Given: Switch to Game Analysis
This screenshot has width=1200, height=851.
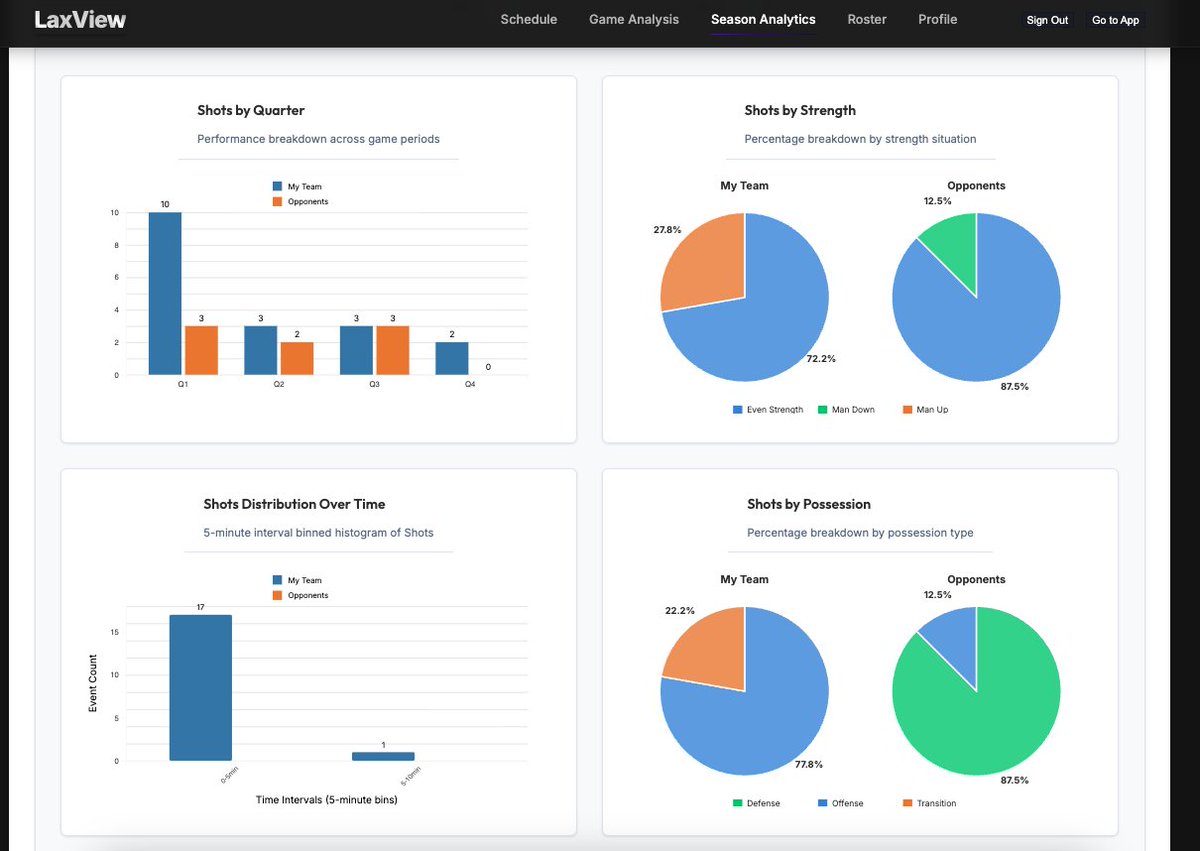Looking at the screenshot, I should (633, 19).
